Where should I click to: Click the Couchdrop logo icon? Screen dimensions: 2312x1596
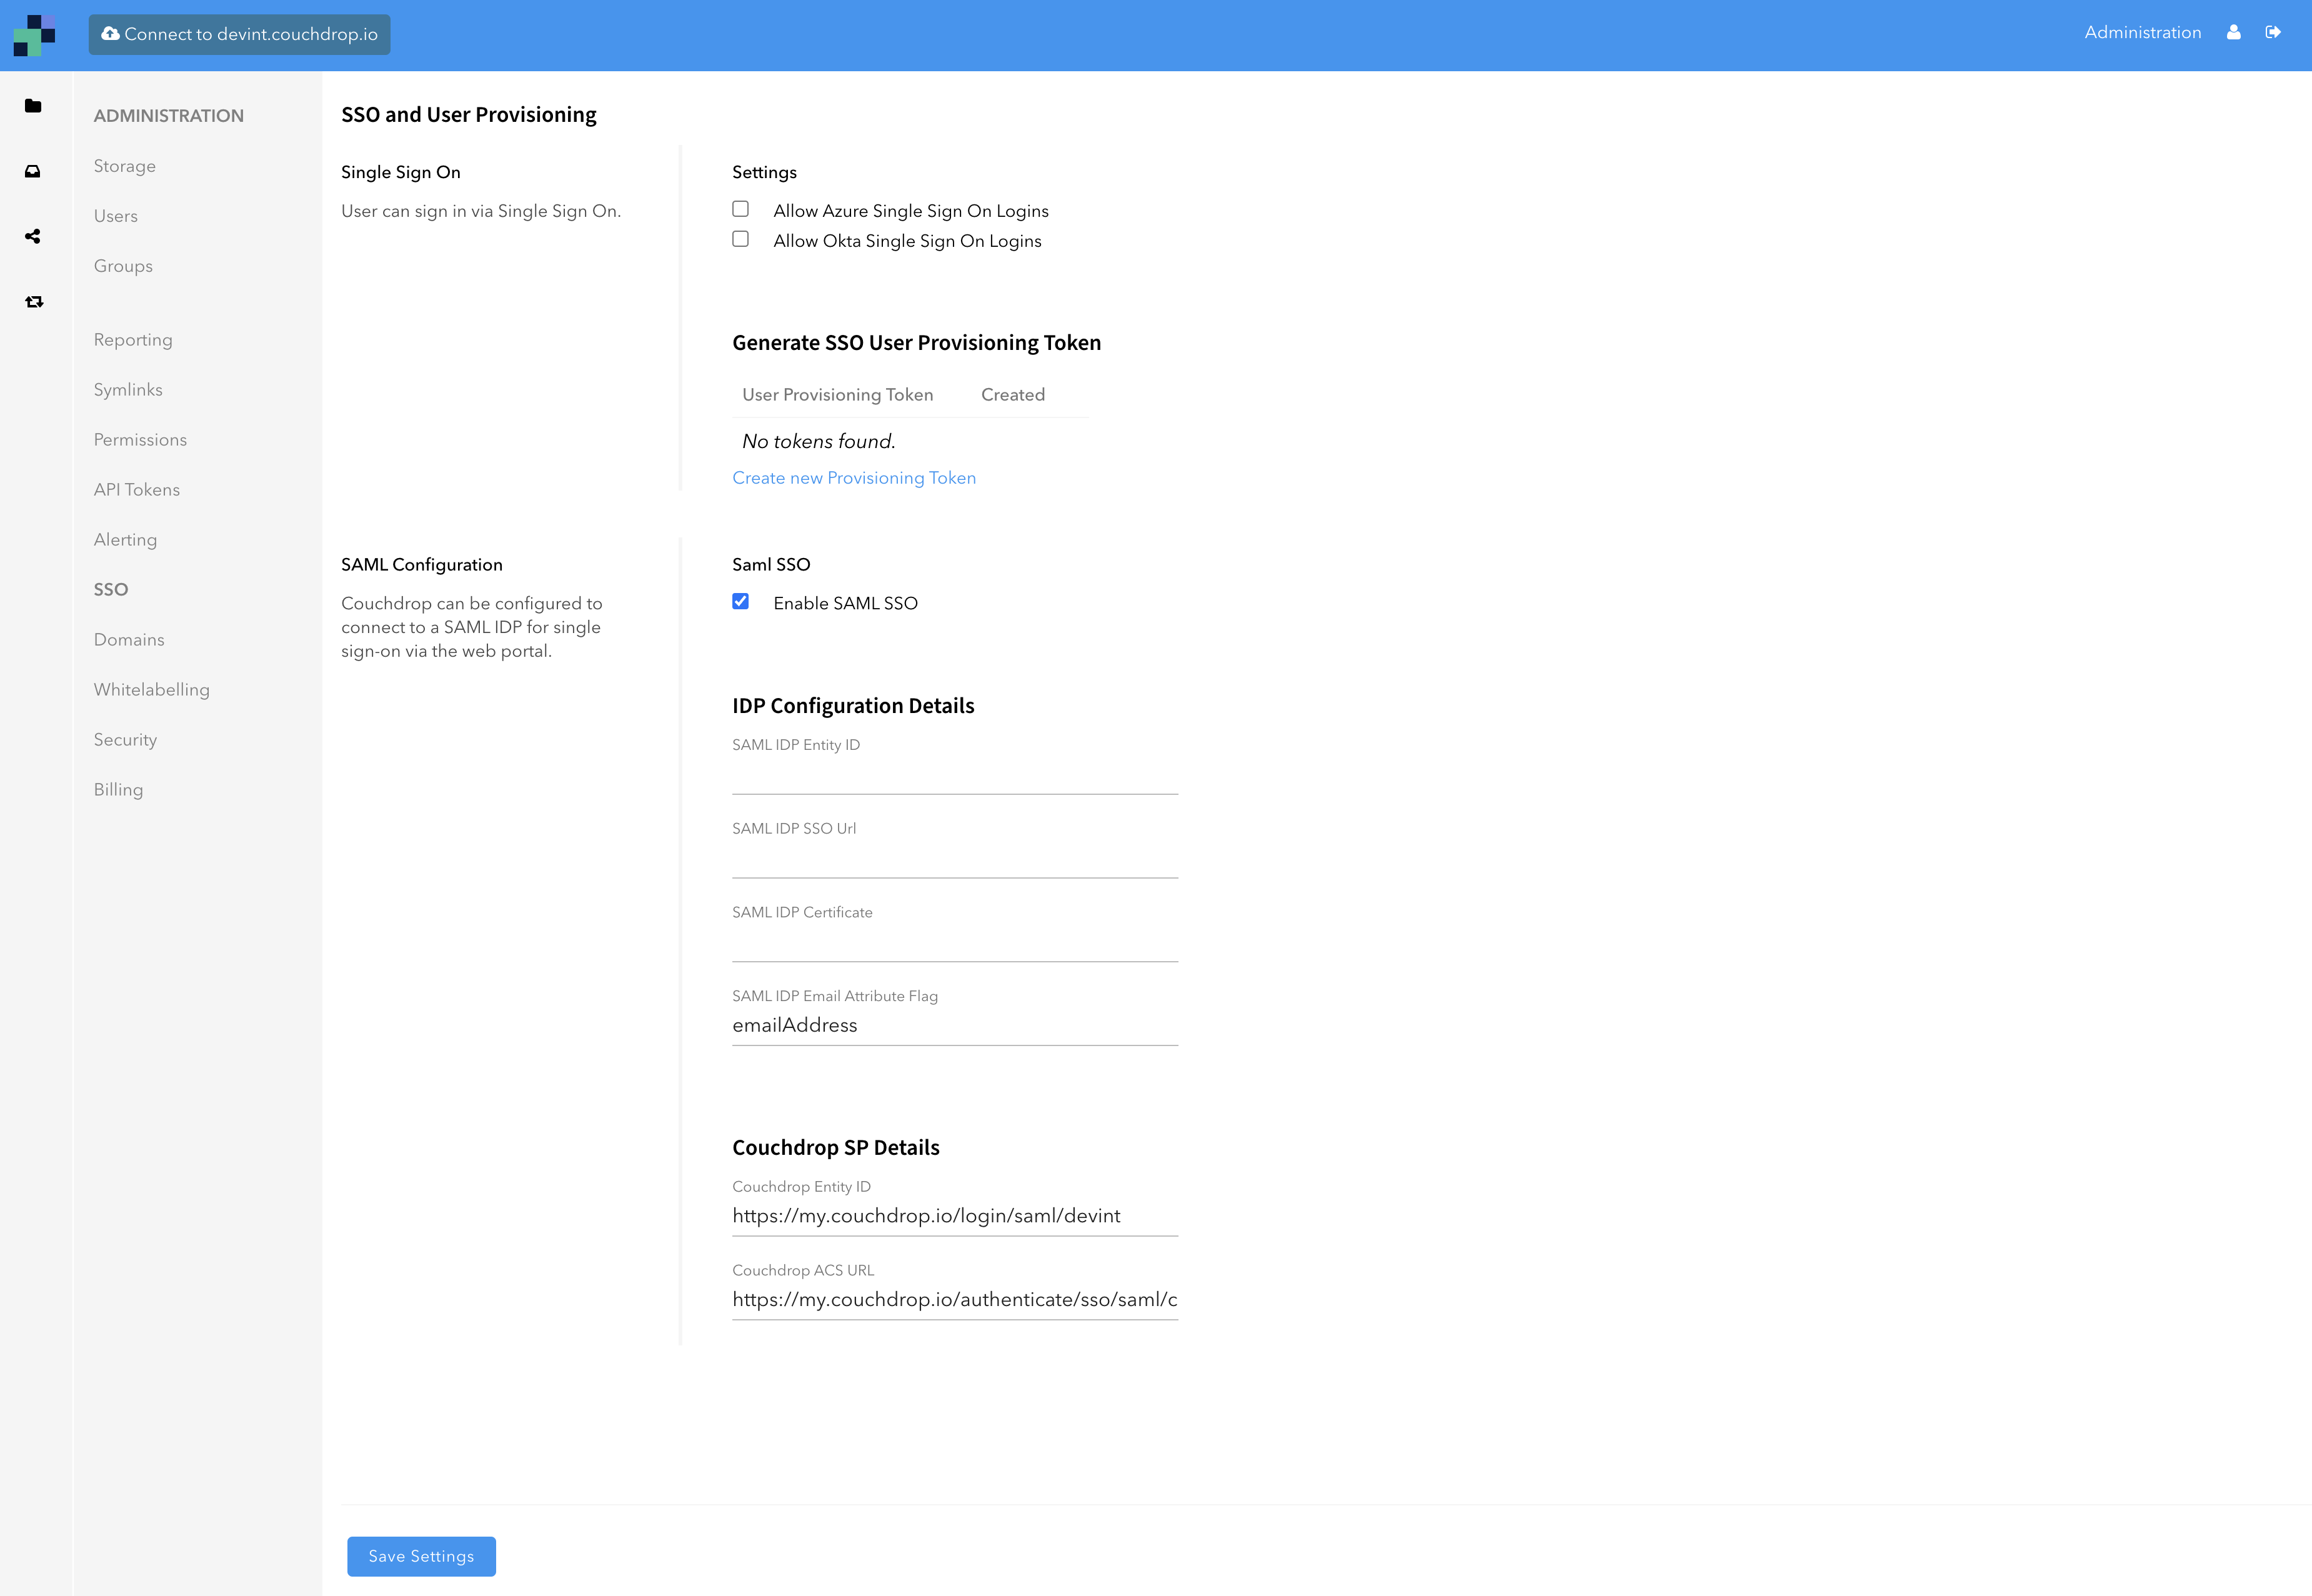34,35
